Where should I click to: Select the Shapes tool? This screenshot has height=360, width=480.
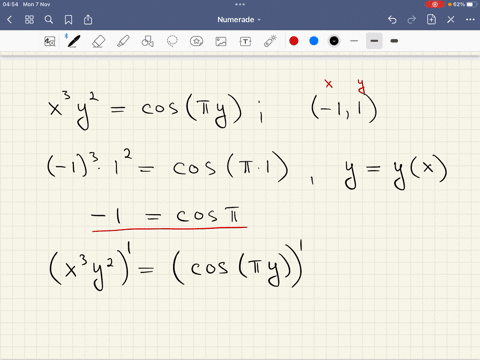click(x=147, y=41)
